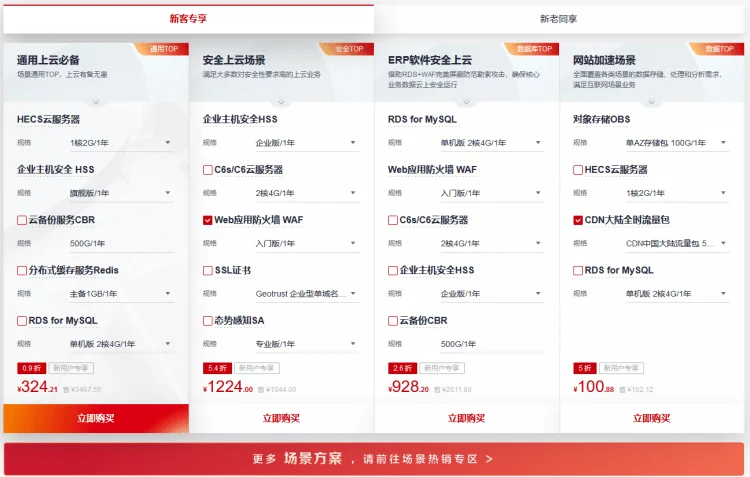Click the 安全TOP badge

349,48
